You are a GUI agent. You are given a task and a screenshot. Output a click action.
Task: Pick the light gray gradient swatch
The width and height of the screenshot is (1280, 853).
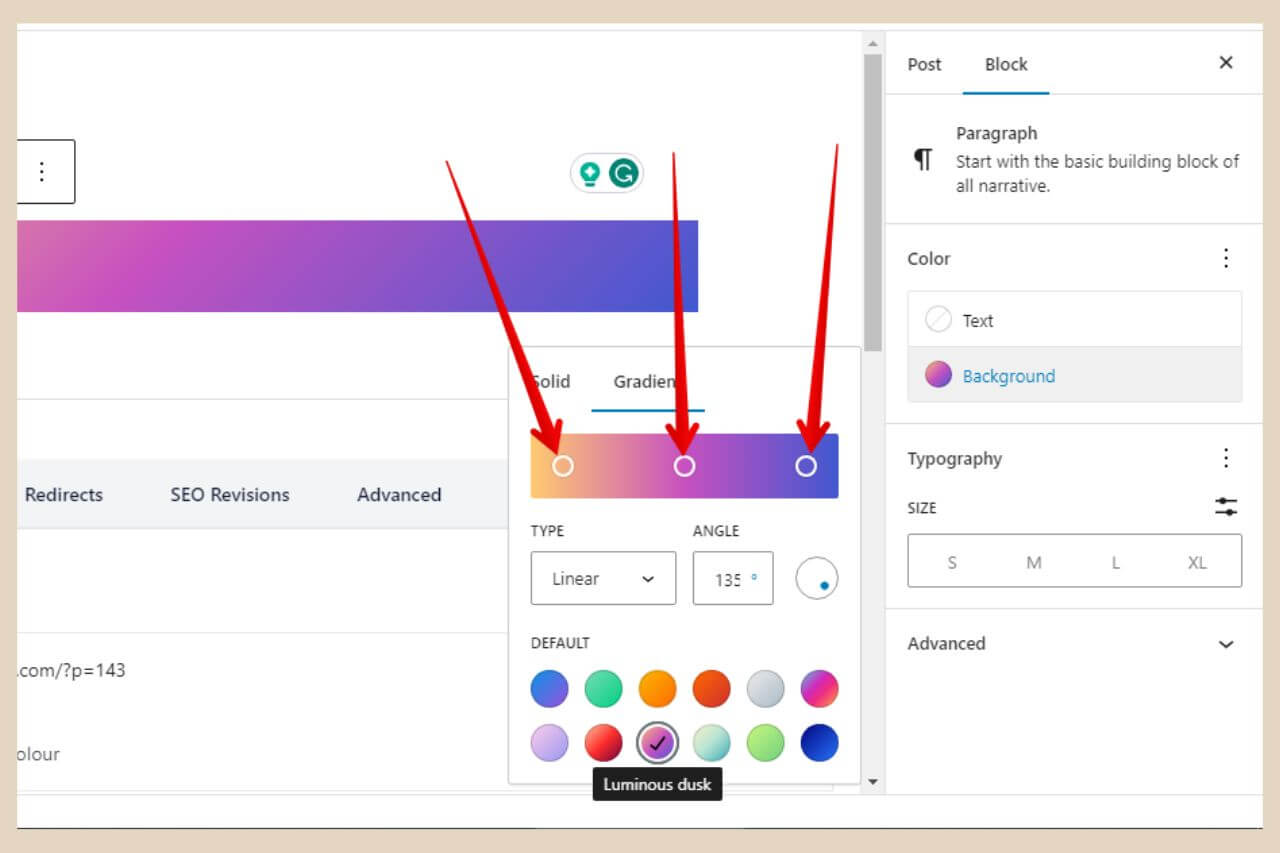[x=765, y=689]
